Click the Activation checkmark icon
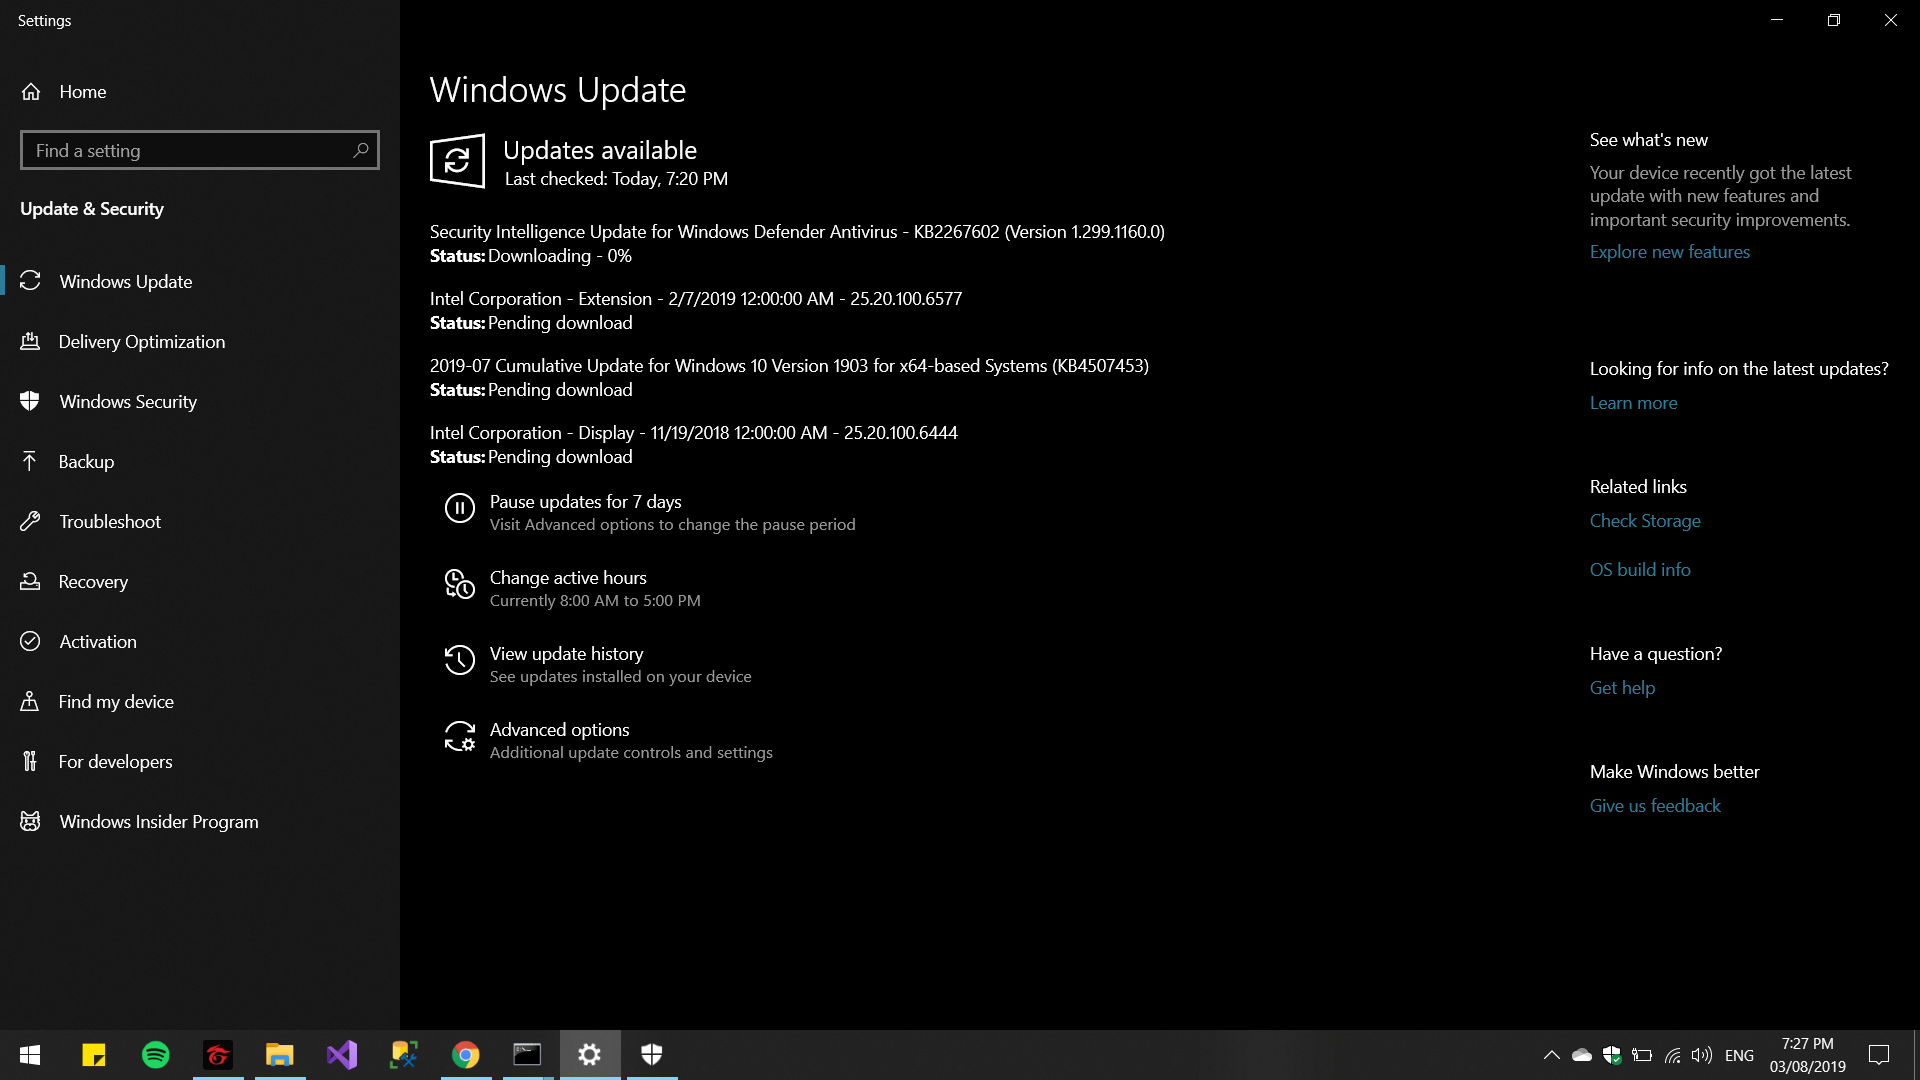The width and height of the screenshot is (1920, 1080). pos(30,641)
